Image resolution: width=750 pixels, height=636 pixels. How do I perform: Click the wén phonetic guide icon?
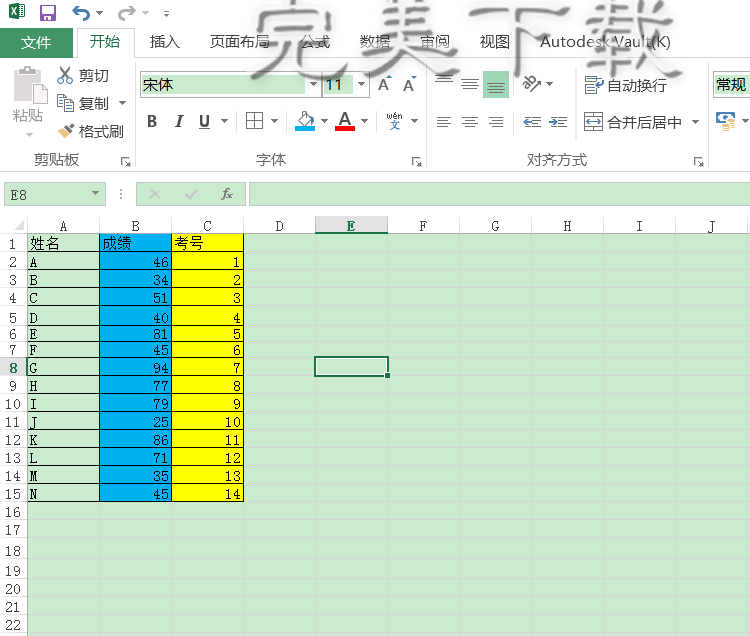point(395,121)
